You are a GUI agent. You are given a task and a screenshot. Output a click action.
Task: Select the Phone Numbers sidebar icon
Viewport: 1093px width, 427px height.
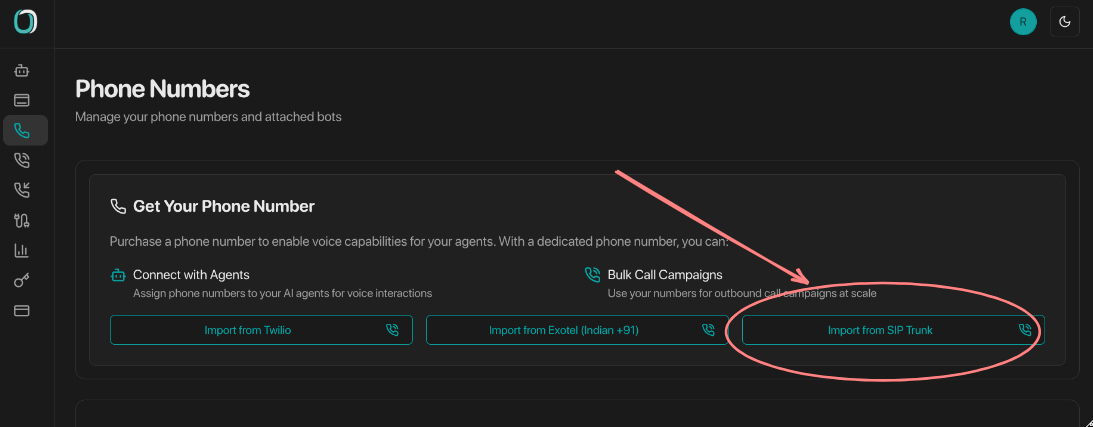tap(22, 130)
